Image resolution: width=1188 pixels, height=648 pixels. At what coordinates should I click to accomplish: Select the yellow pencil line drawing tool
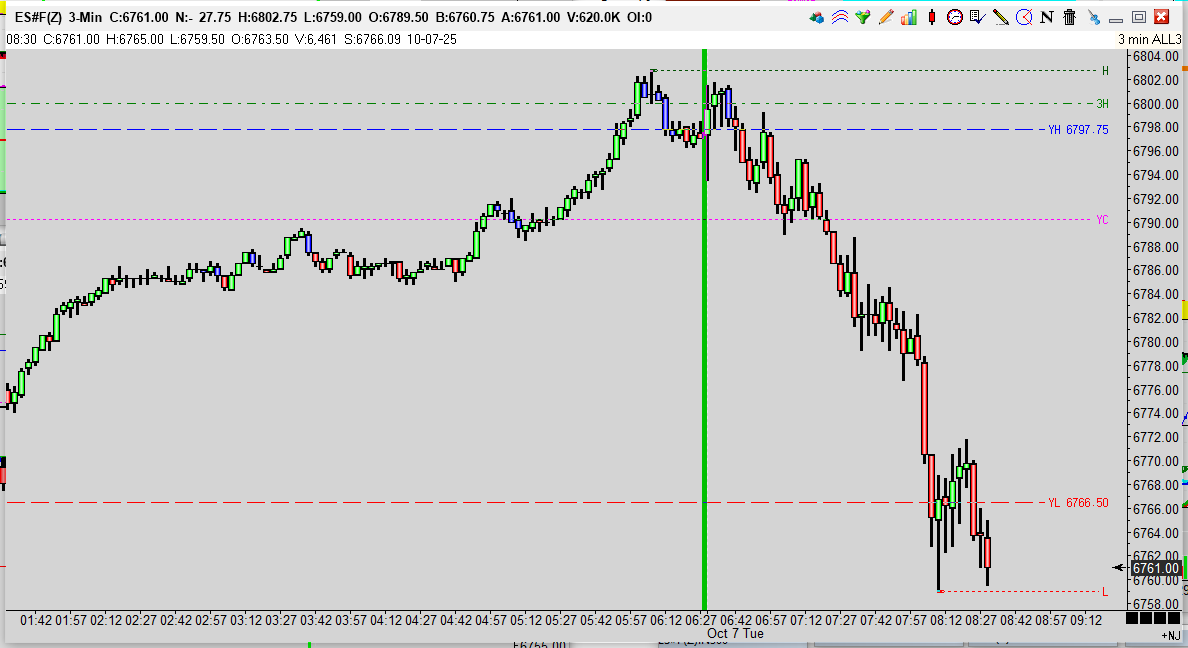pos(1000,17)
